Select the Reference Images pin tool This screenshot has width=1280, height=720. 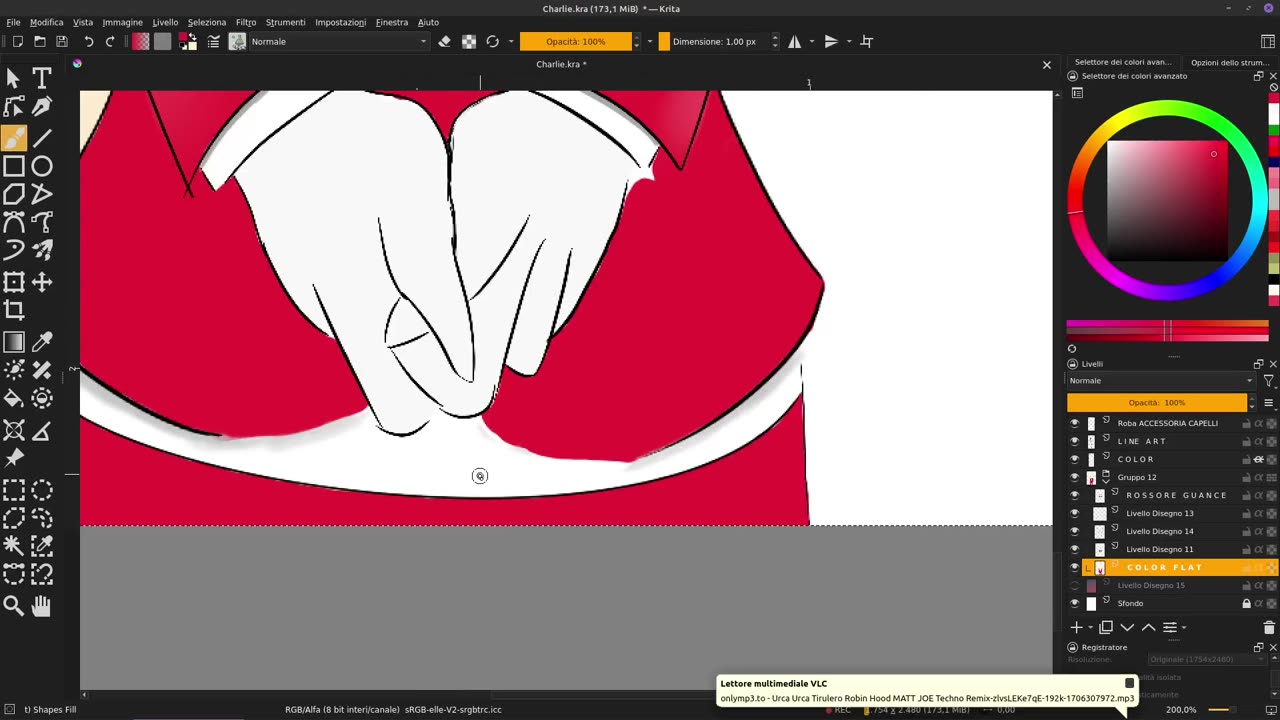point(14,459)
